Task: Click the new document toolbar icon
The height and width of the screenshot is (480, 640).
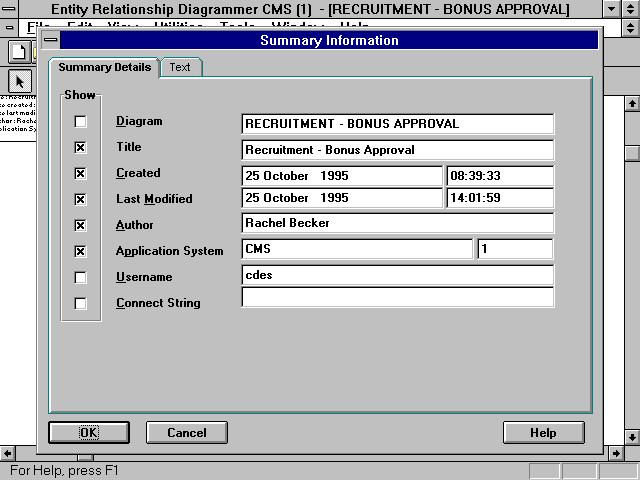Action: click(19, 52)
